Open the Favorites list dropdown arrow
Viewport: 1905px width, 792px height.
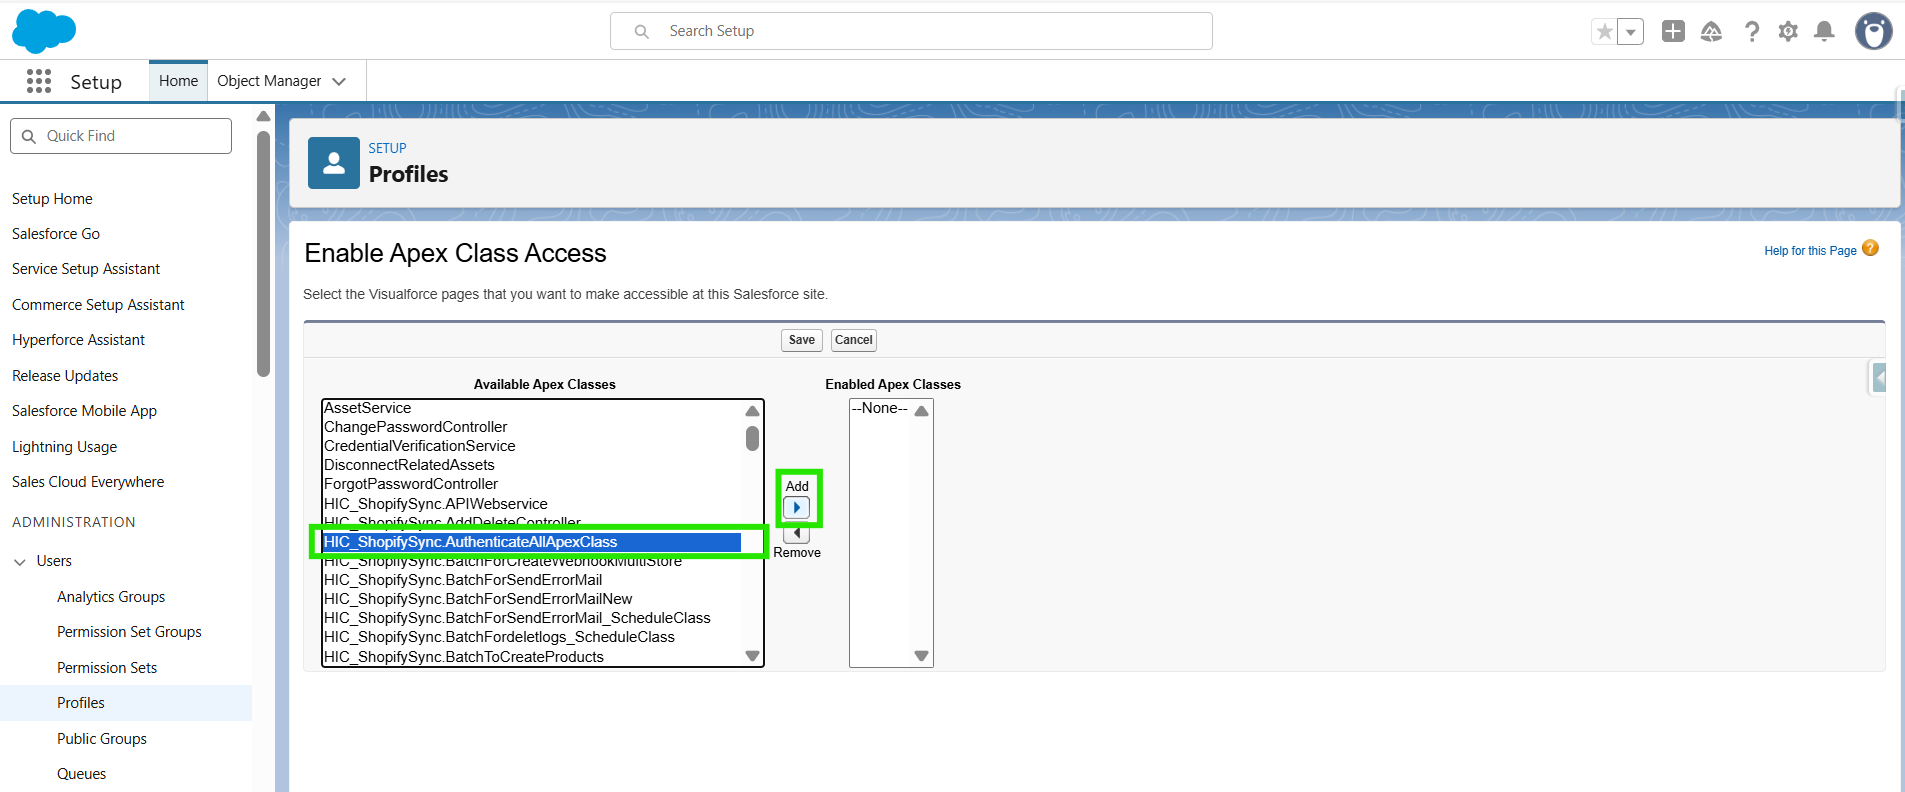(1631, 32)
